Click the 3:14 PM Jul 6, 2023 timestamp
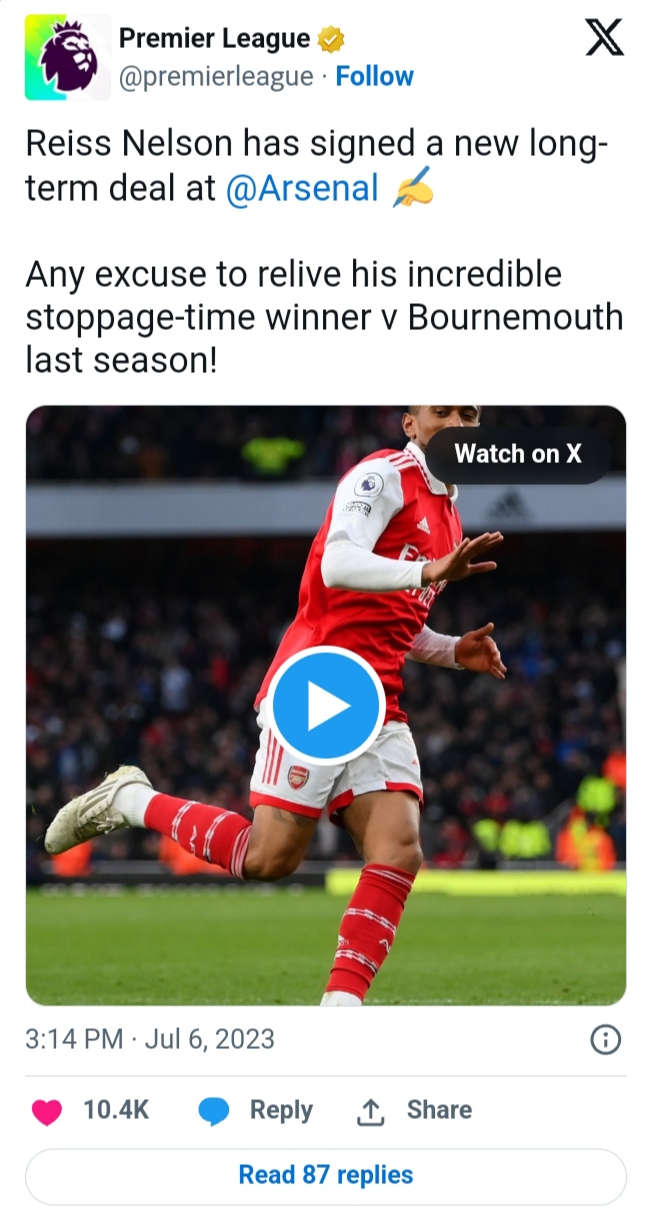This screenshot has width=649, height=1219. click(x=150, y=1039)
